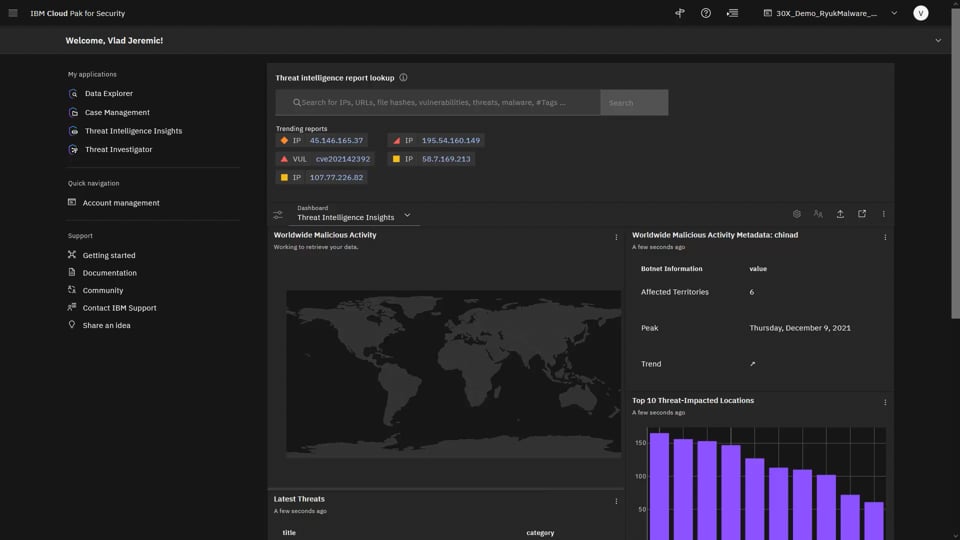Open Case Management application
The height and width of the screenshot is (540, 960).
117,112
